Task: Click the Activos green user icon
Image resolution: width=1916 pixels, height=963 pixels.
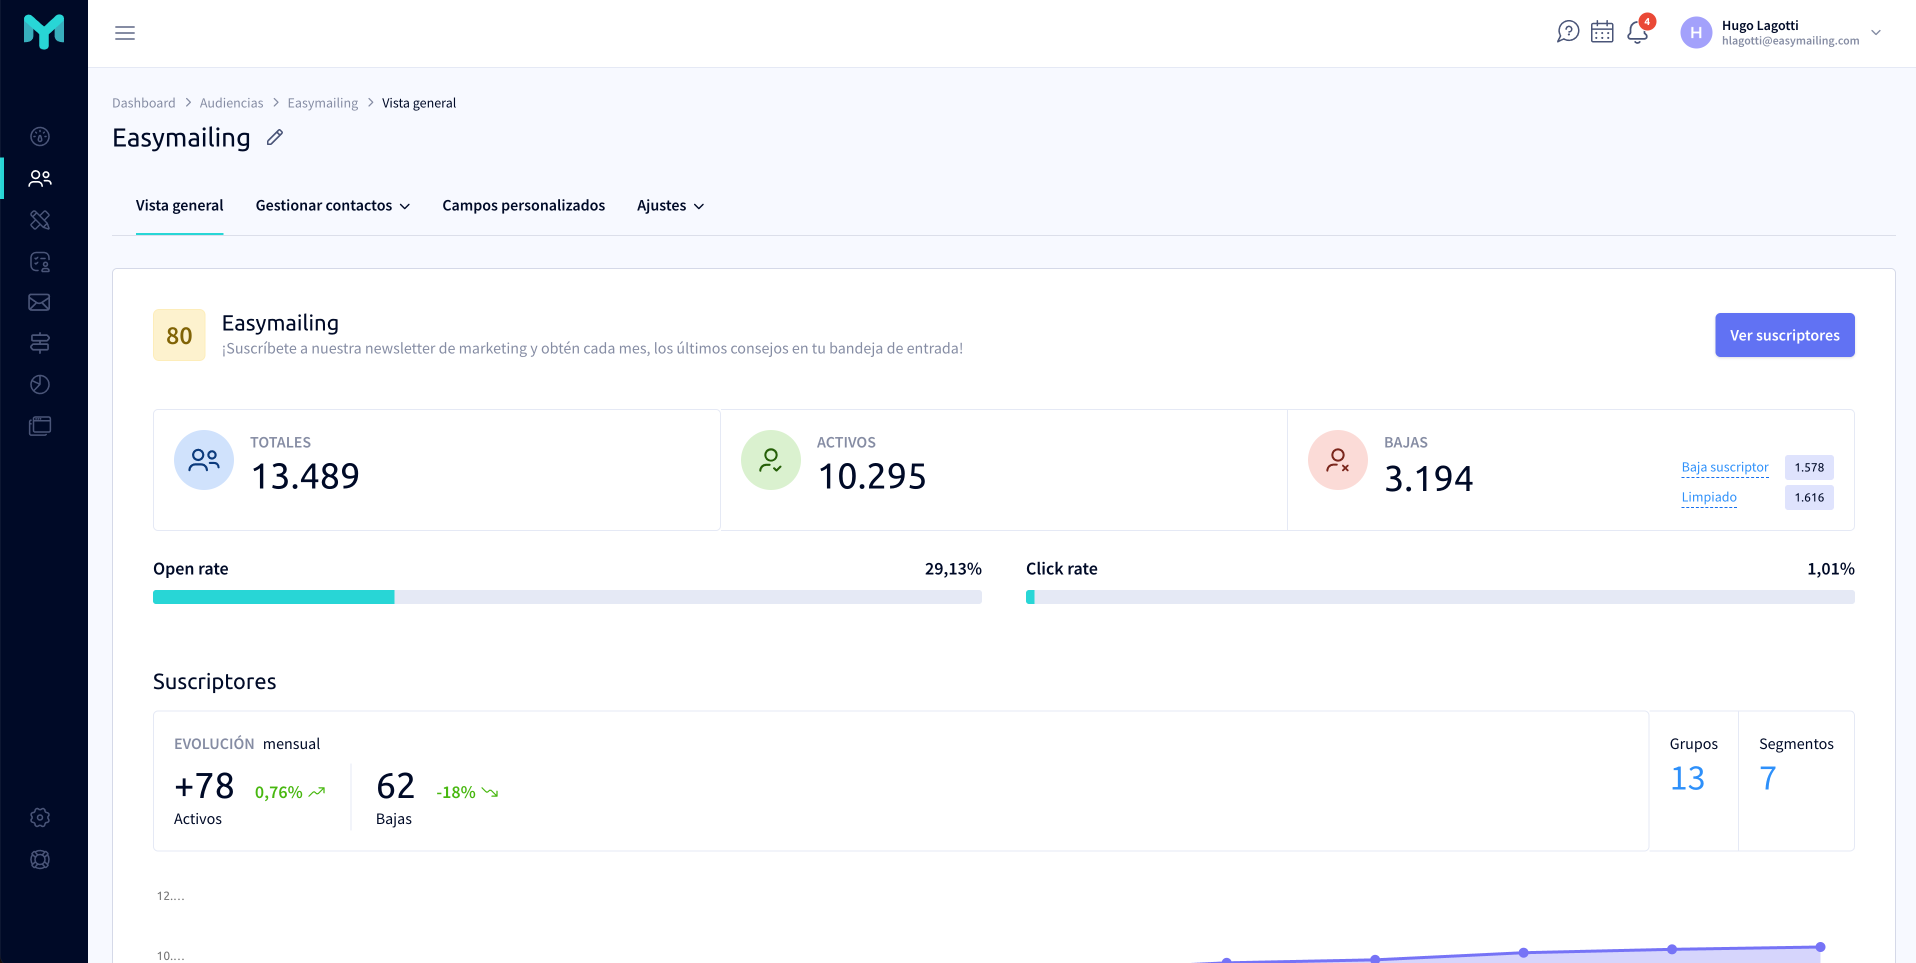Action: click(771, 460)
